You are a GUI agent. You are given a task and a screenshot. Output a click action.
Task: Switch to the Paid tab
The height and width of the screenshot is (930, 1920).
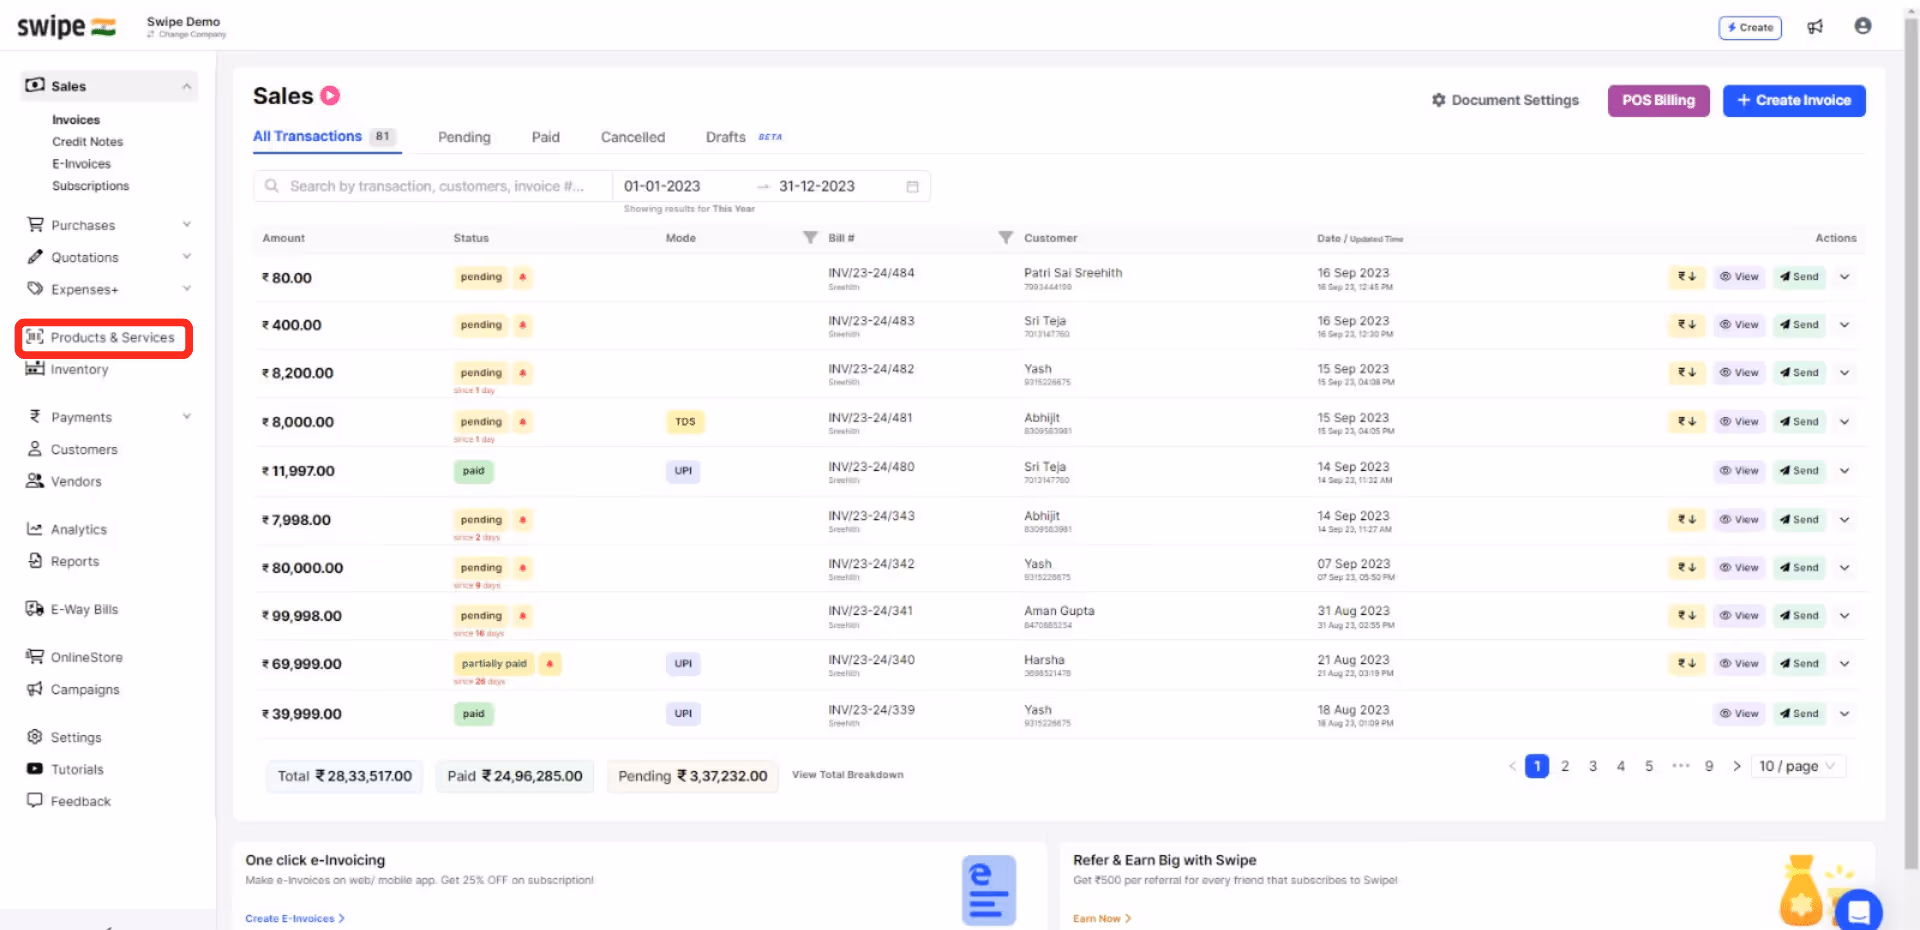(545, 137)
